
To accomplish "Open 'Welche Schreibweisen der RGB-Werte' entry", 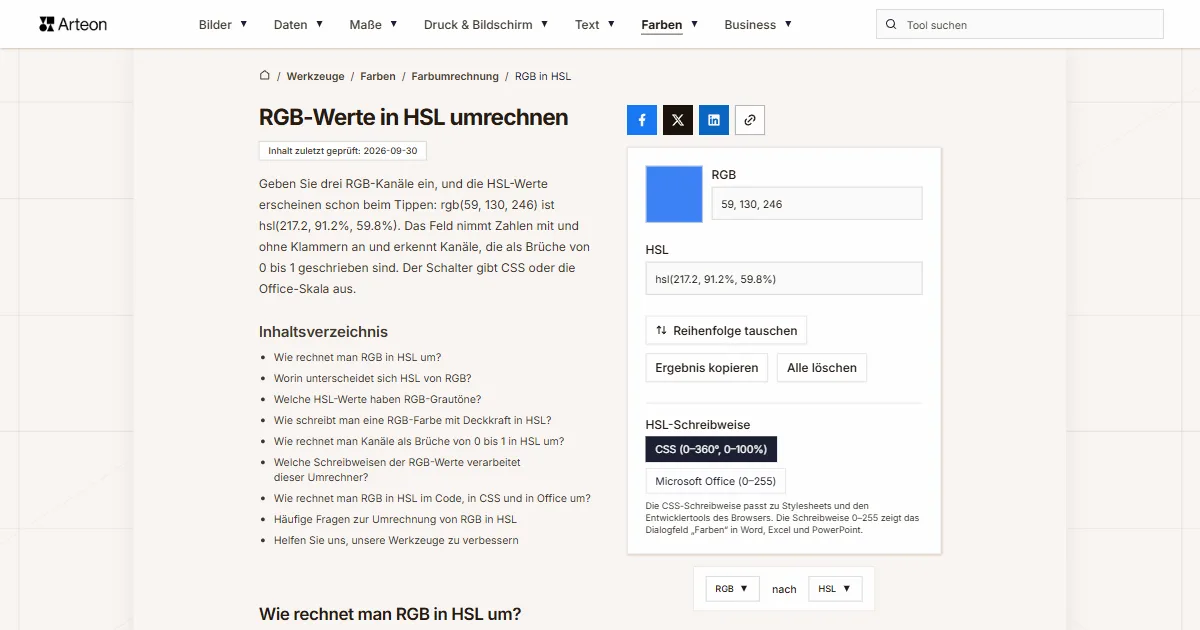I will coord(397,470).
